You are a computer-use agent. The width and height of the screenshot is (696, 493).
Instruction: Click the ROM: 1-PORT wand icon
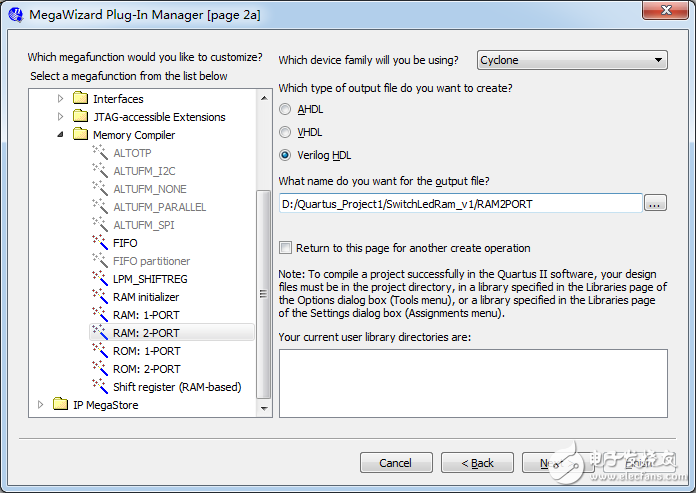pos(100,351)
